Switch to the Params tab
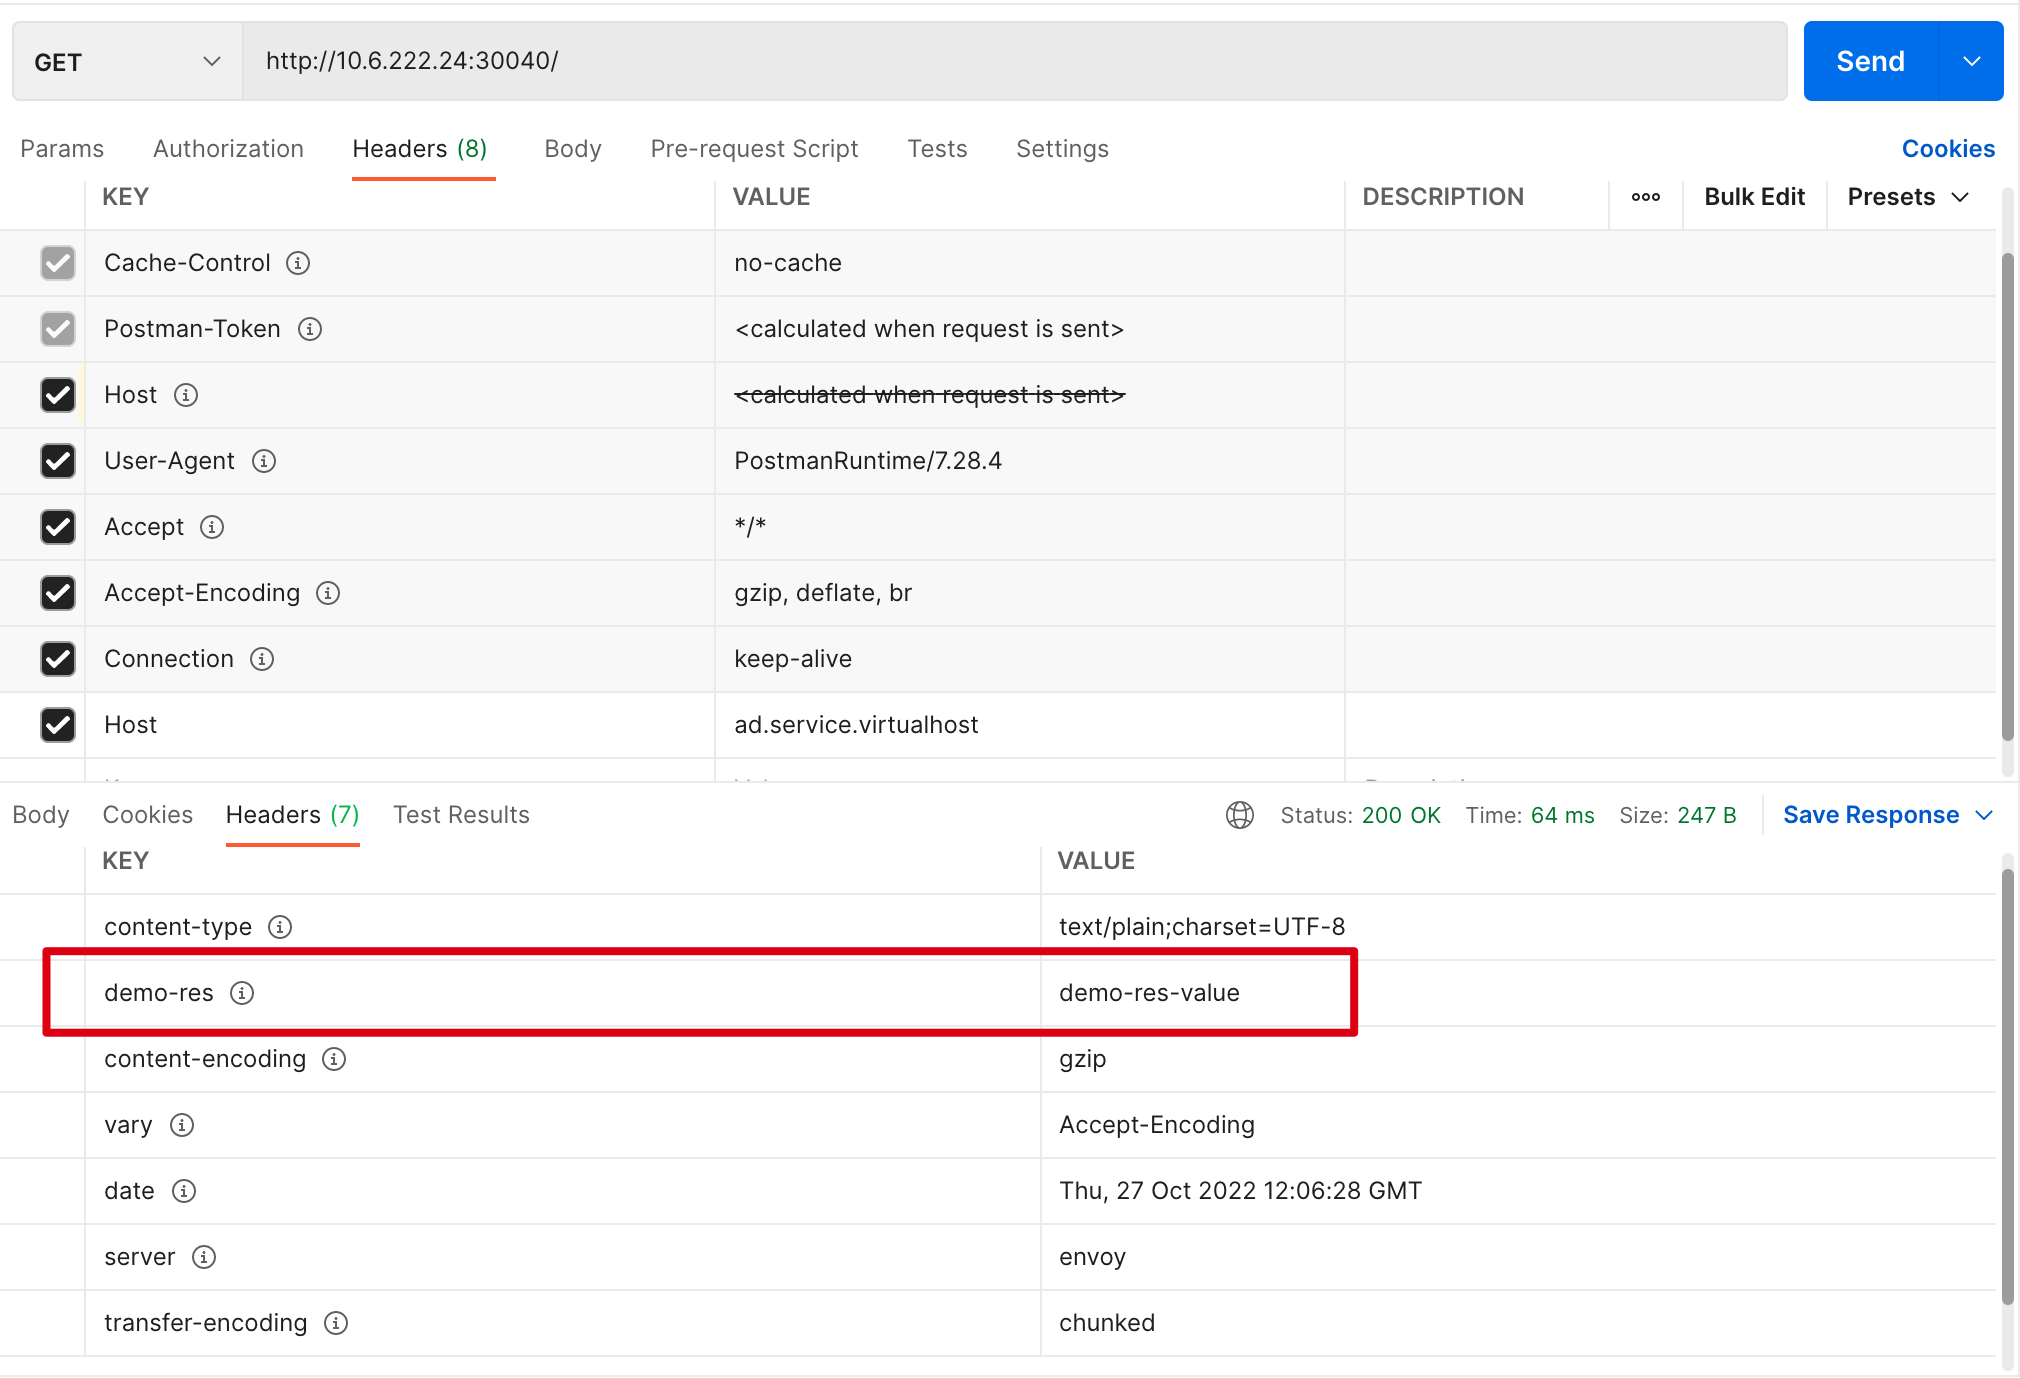This screenshot has width=2020, height=1378. tap(62, 149)
